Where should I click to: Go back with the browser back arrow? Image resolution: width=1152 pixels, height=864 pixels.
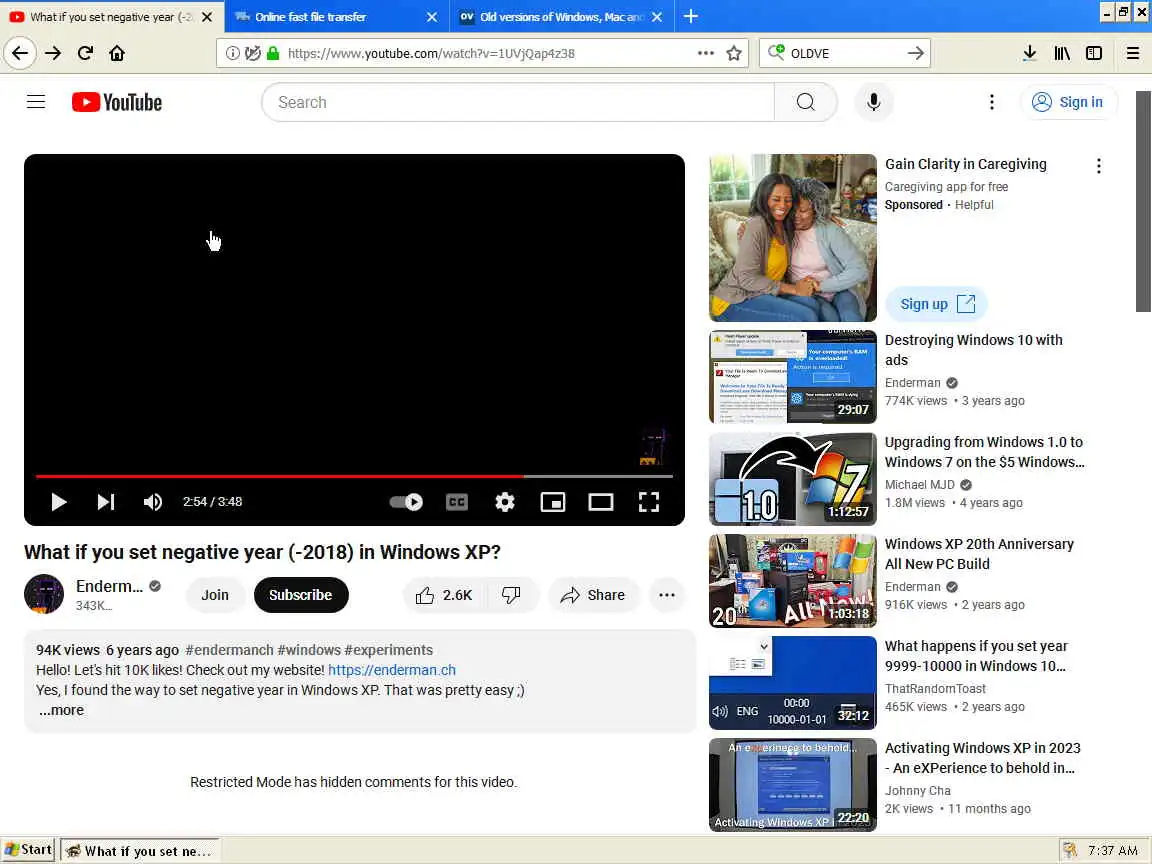point(20,53)
